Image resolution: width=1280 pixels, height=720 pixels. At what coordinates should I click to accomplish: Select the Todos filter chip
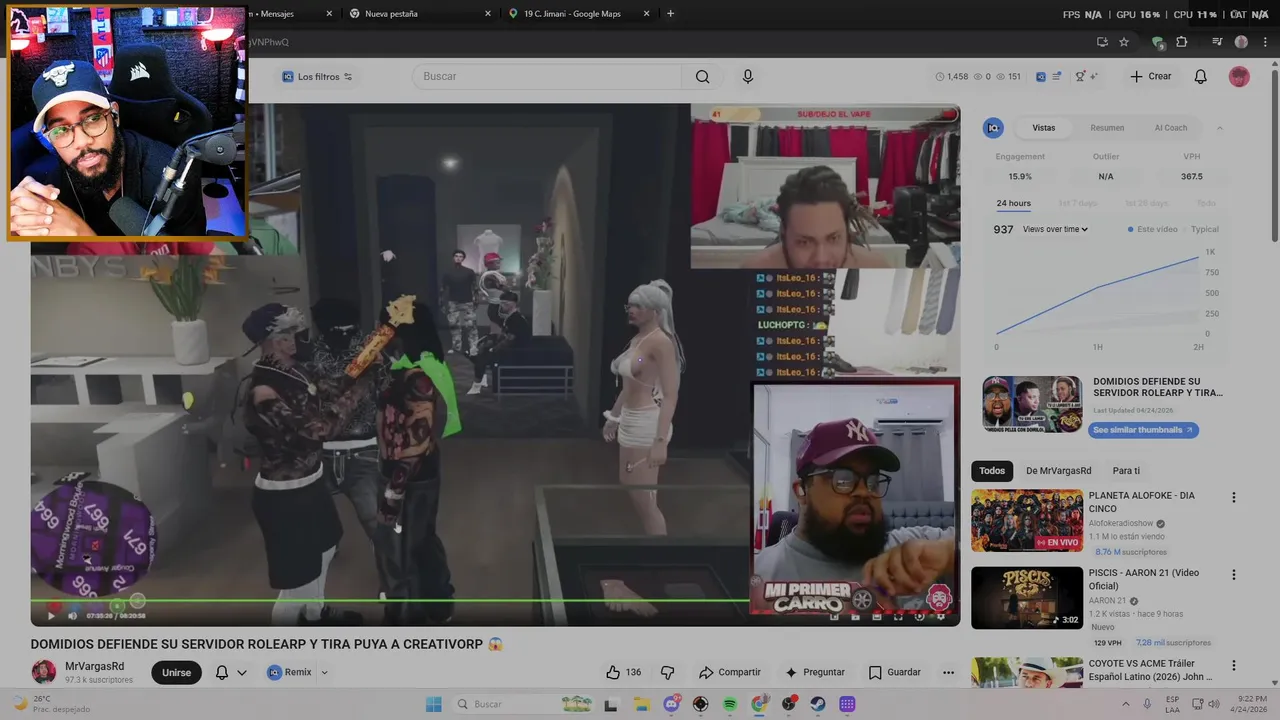(x=992, y=471)
